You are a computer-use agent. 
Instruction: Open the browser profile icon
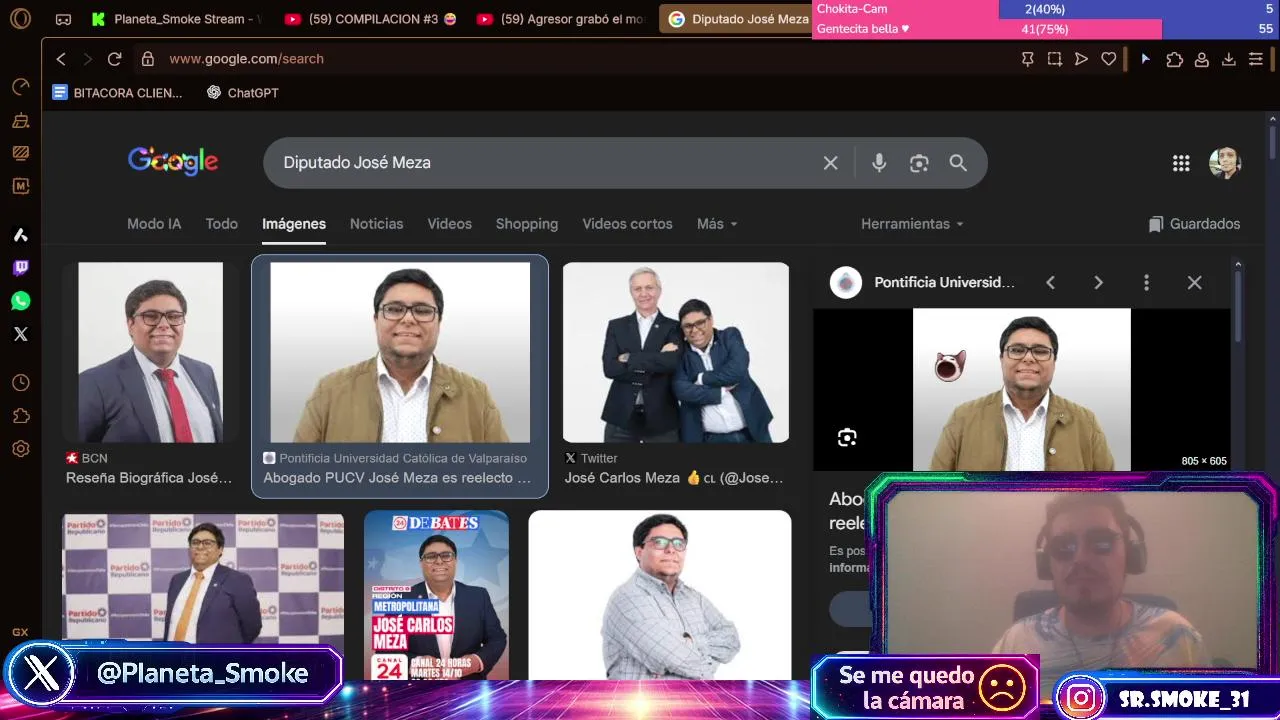click(1202, 59)
